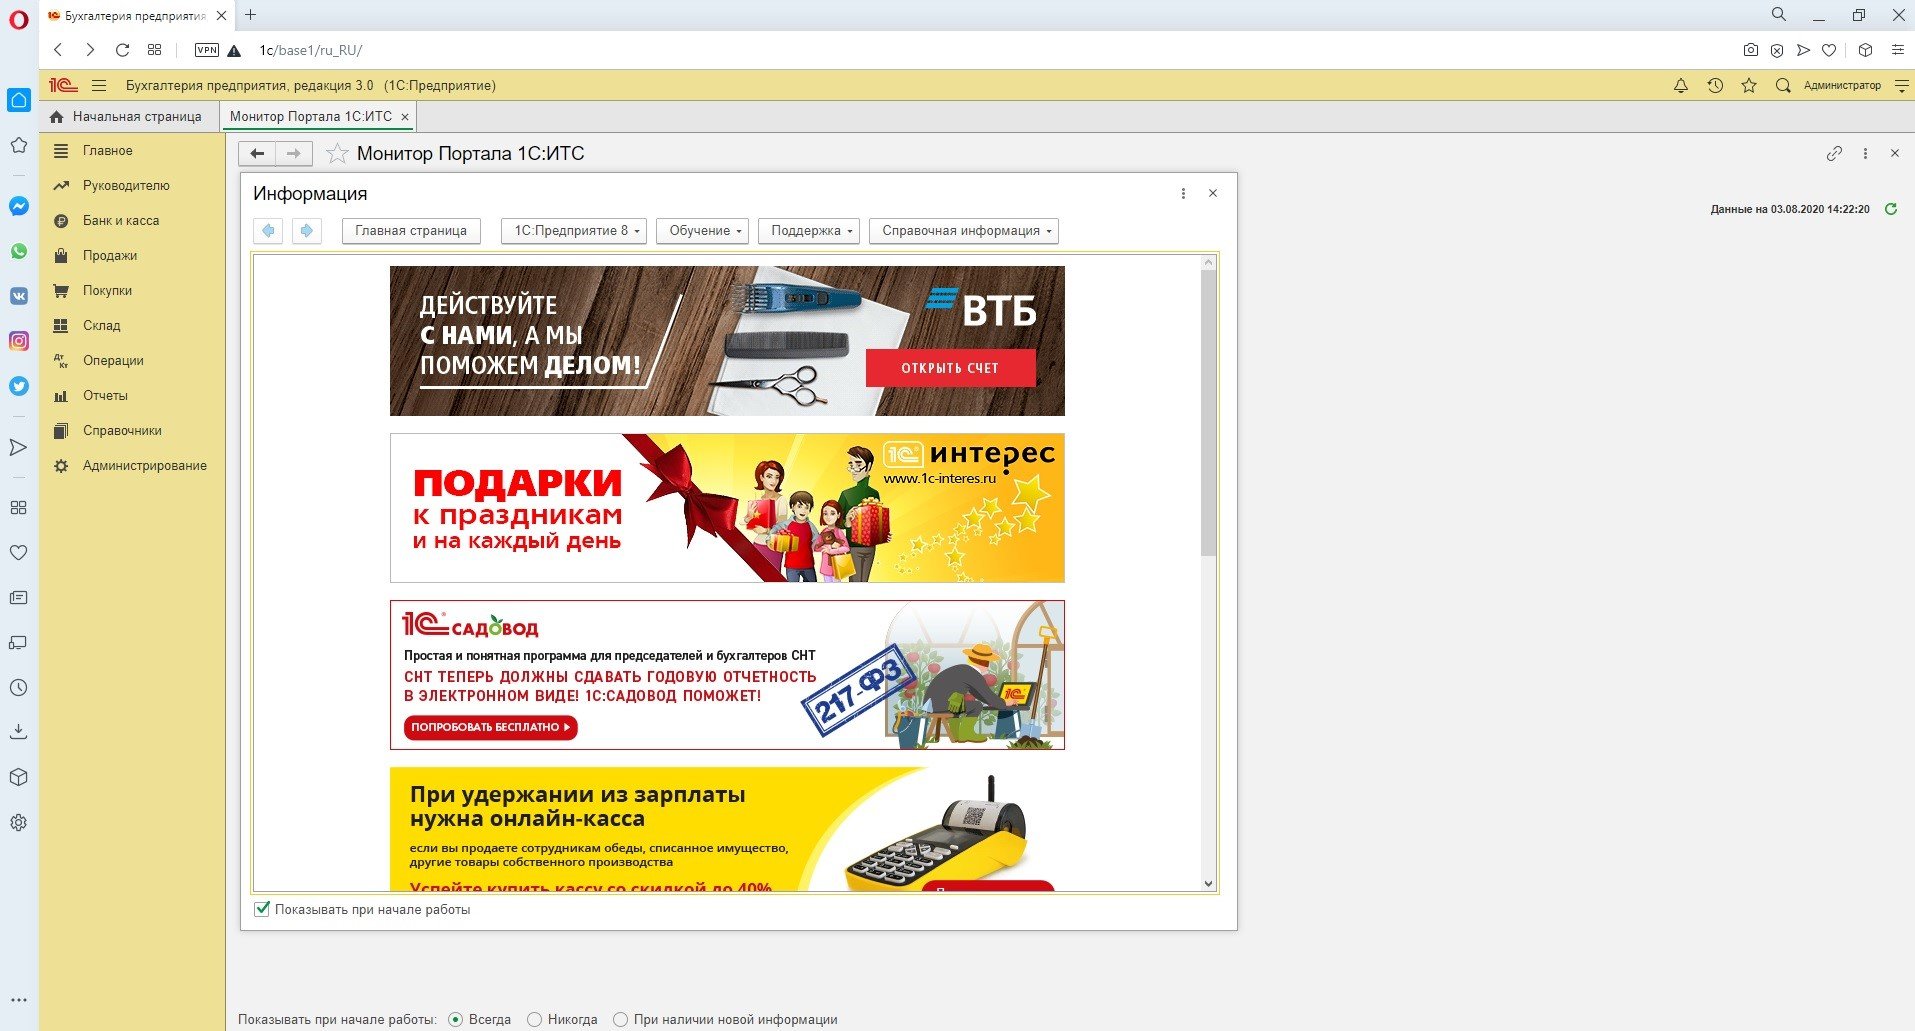Viewport: 1915px width, 1031px height.
Task: Open the 1C notifications bell
Action: coord(1681,86)
